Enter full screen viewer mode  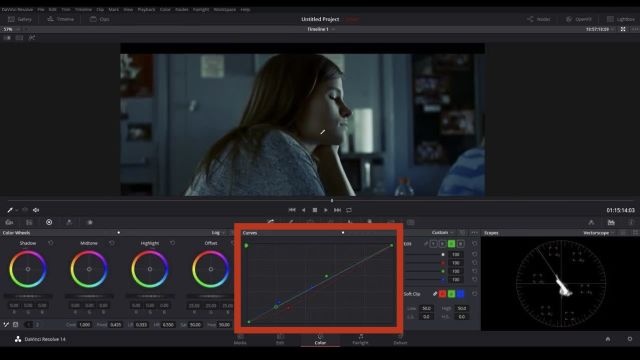click(623, 29)
